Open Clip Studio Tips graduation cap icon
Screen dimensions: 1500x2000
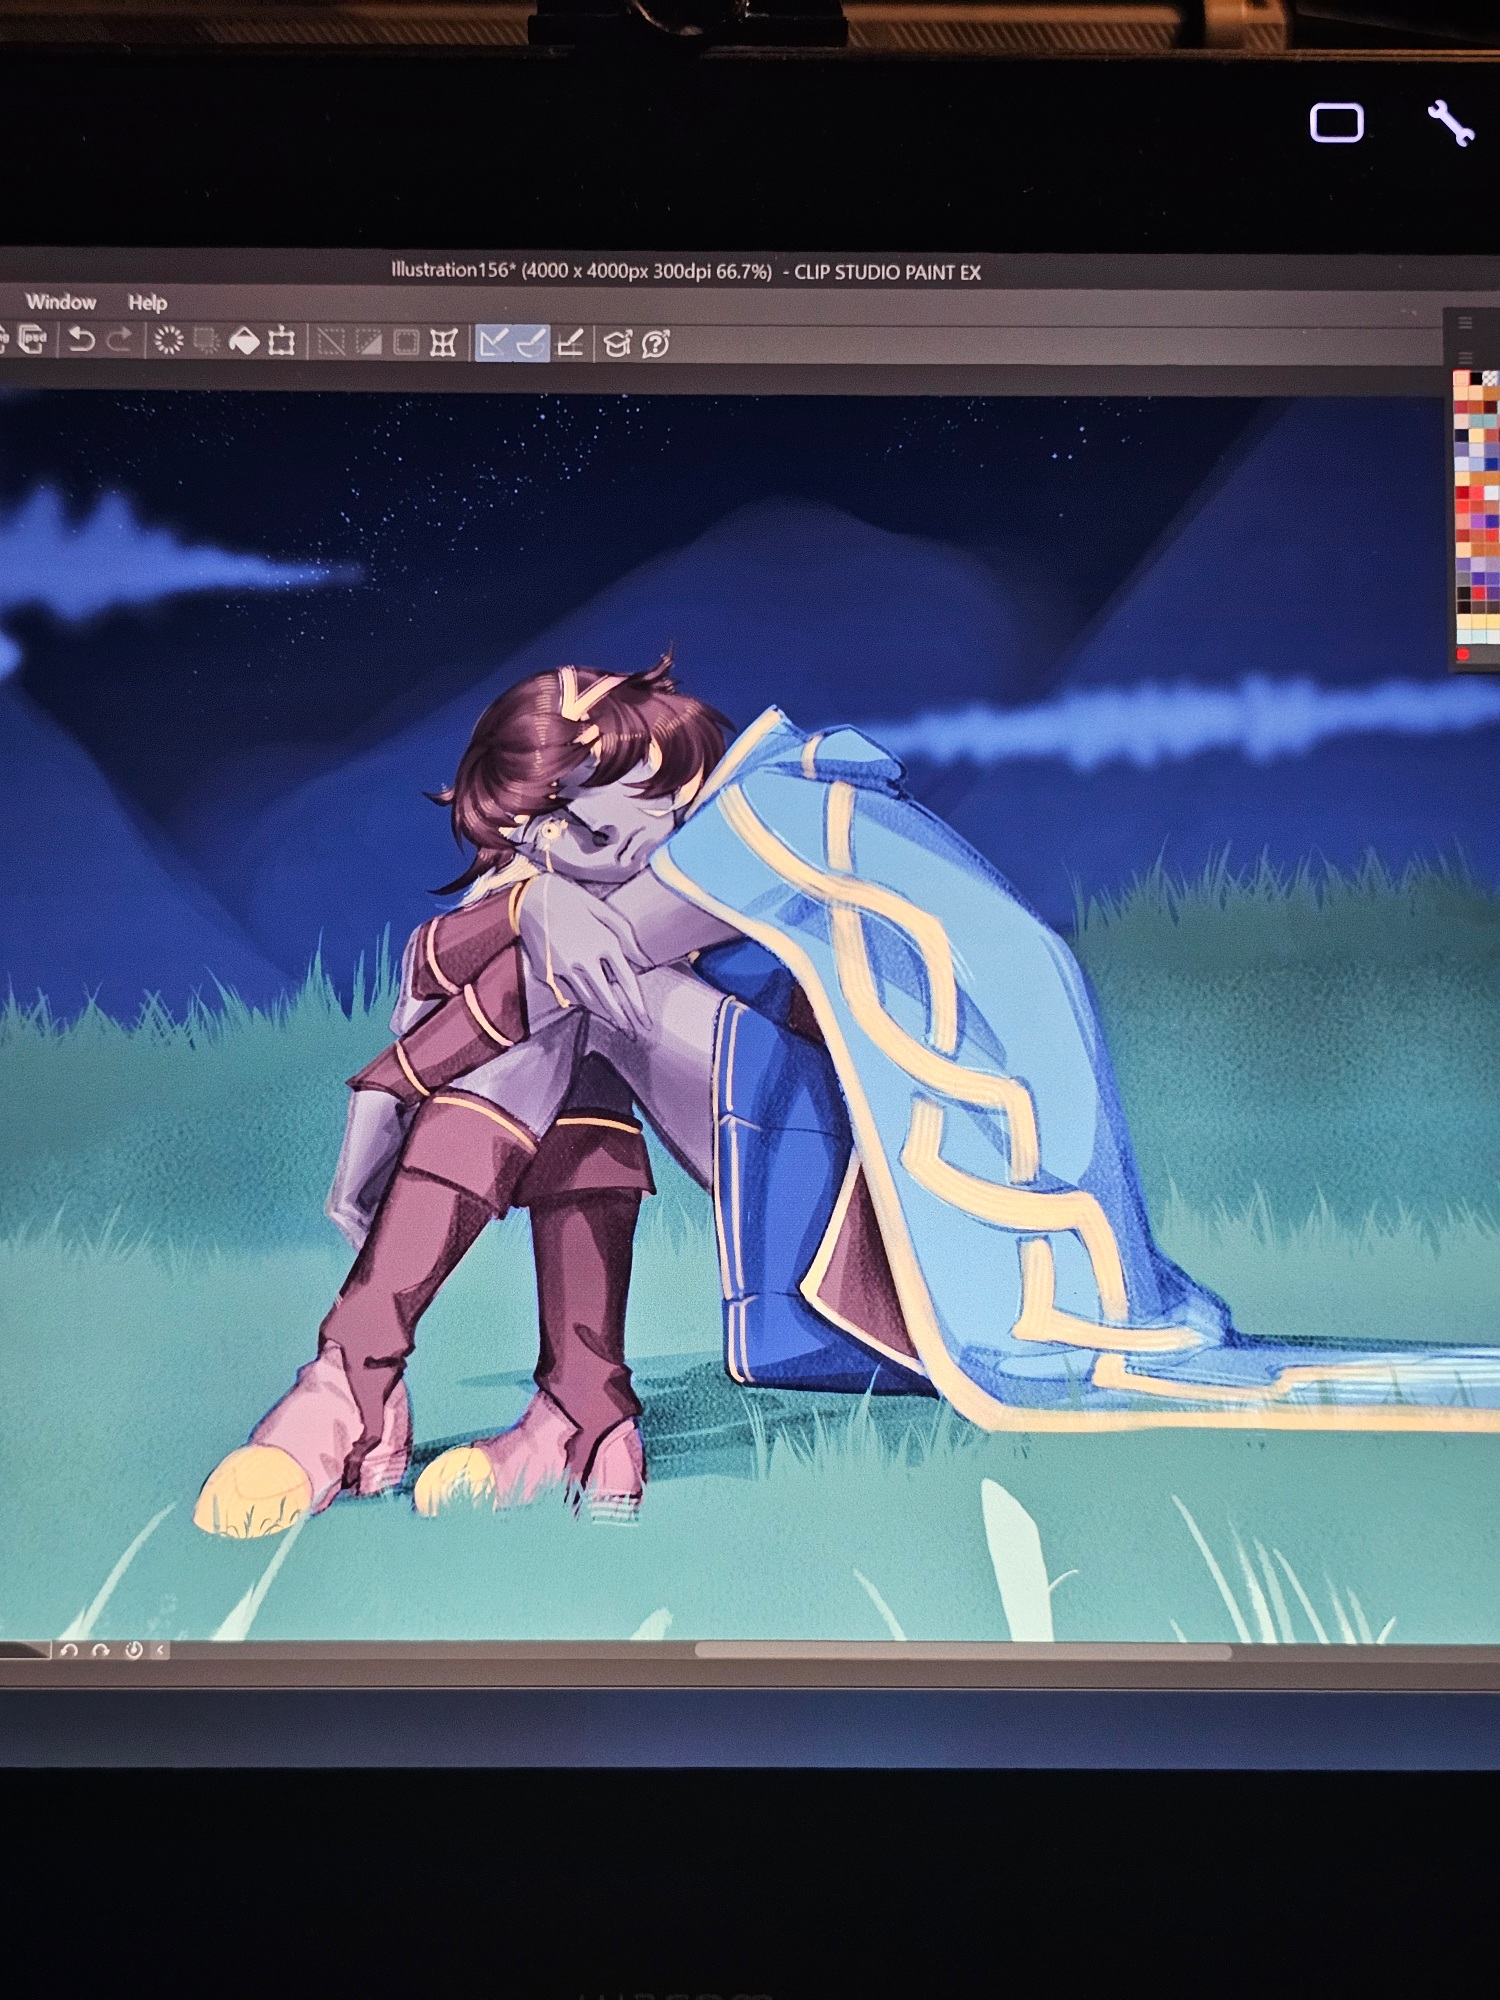tap(617, 344)
